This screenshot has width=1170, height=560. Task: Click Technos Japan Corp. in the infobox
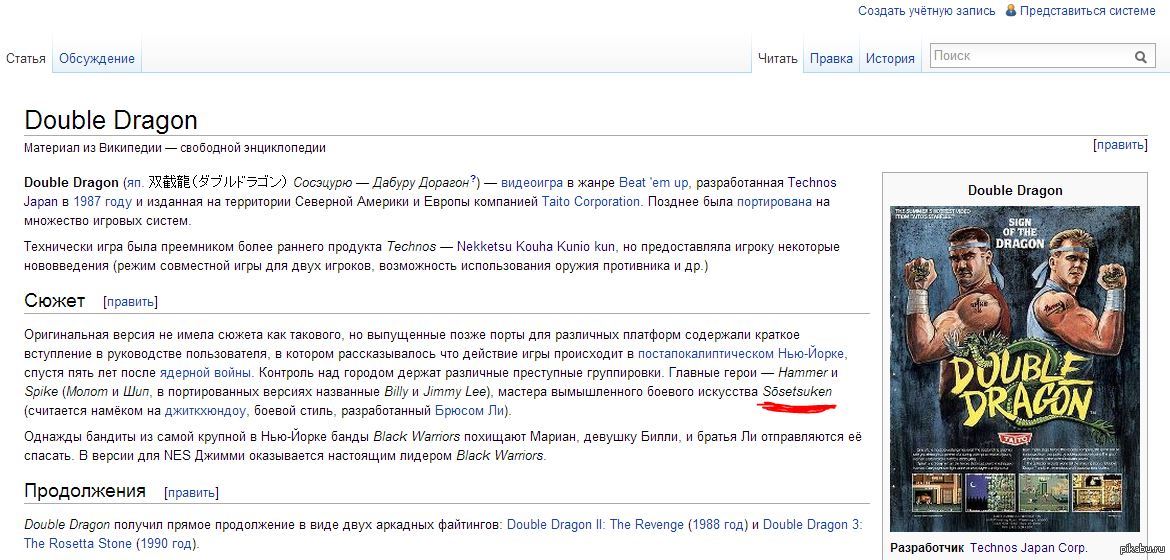(1029, 547)
